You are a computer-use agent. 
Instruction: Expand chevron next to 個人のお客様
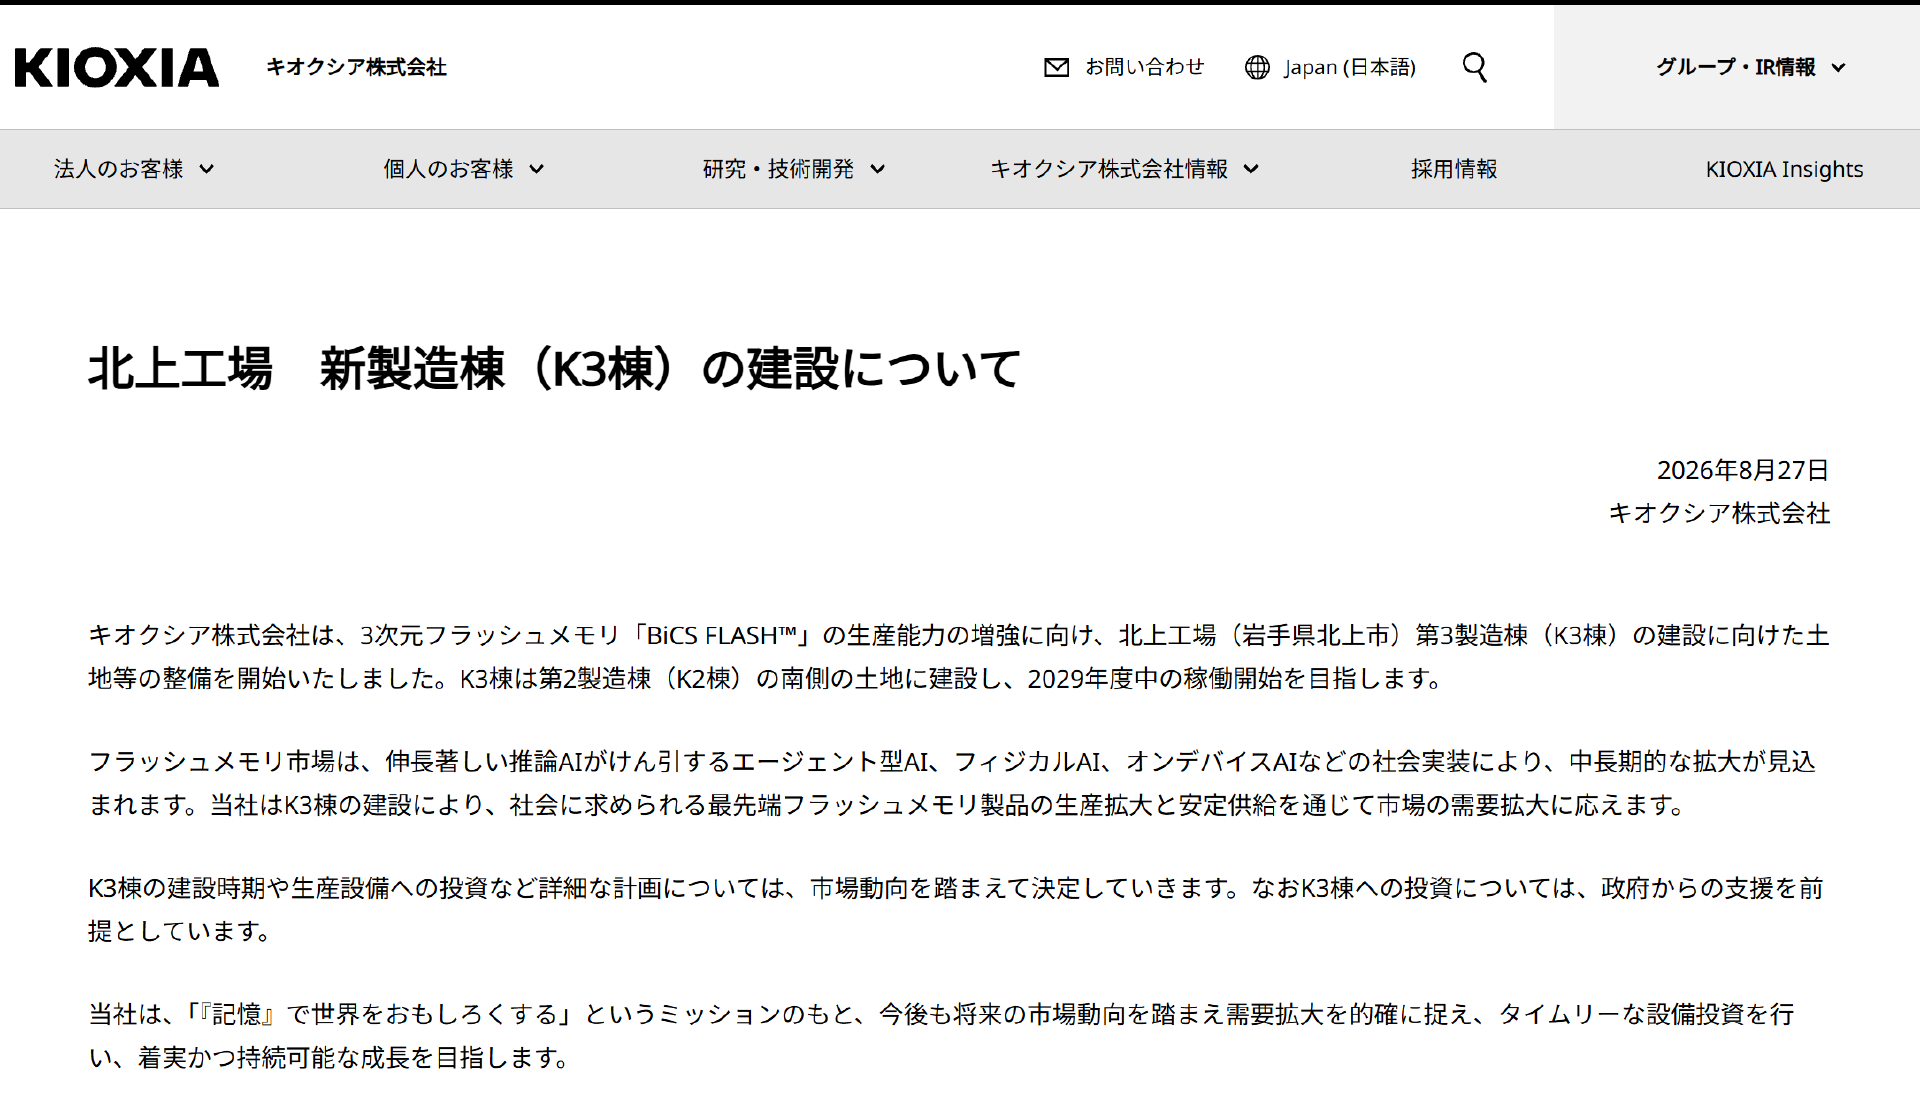click(537, 169)
